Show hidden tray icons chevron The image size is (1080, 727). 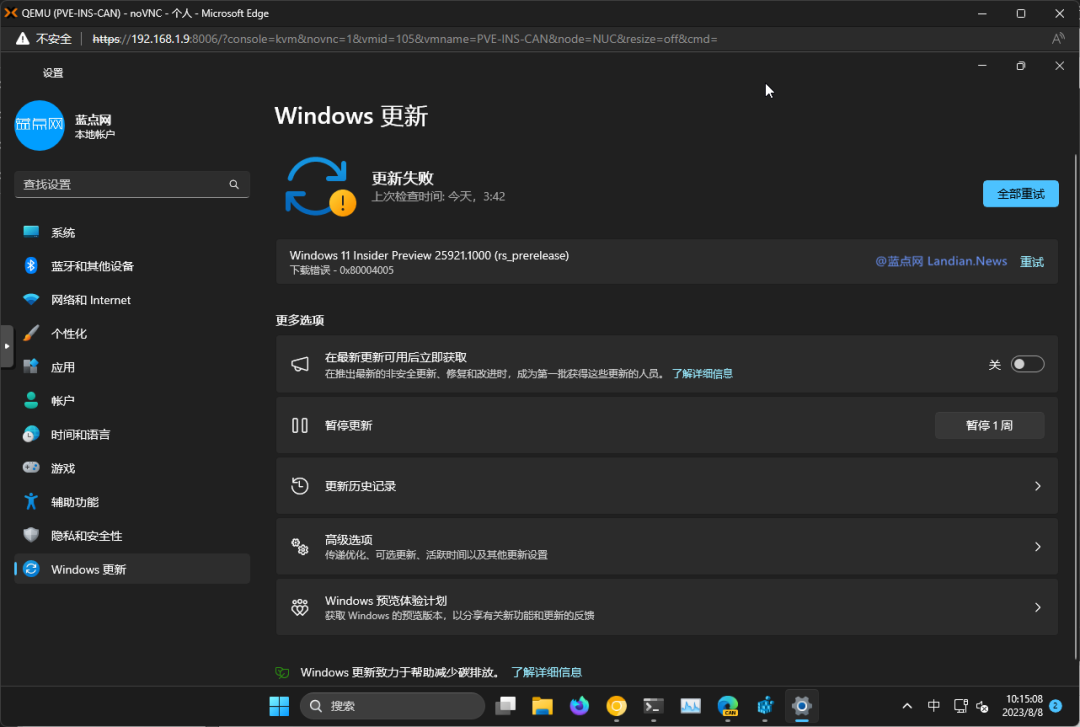[907, 706]
